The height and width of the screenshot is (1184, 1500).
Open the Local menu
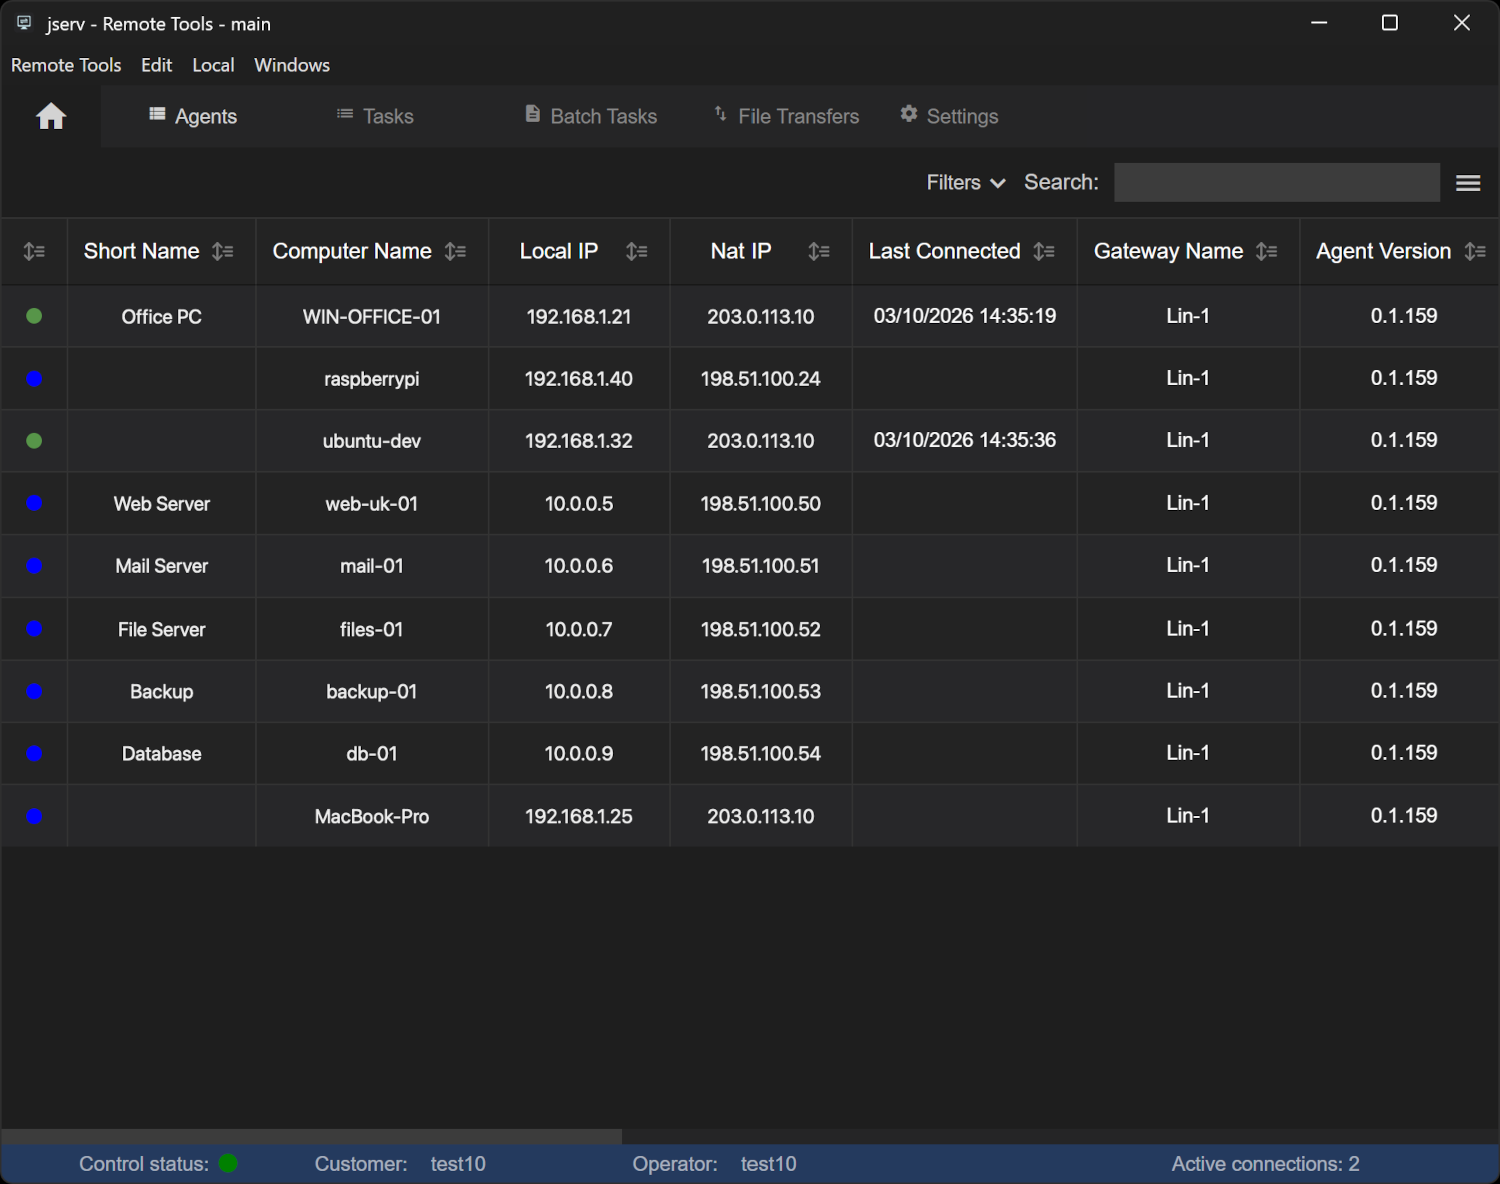[x=213, y=65]
